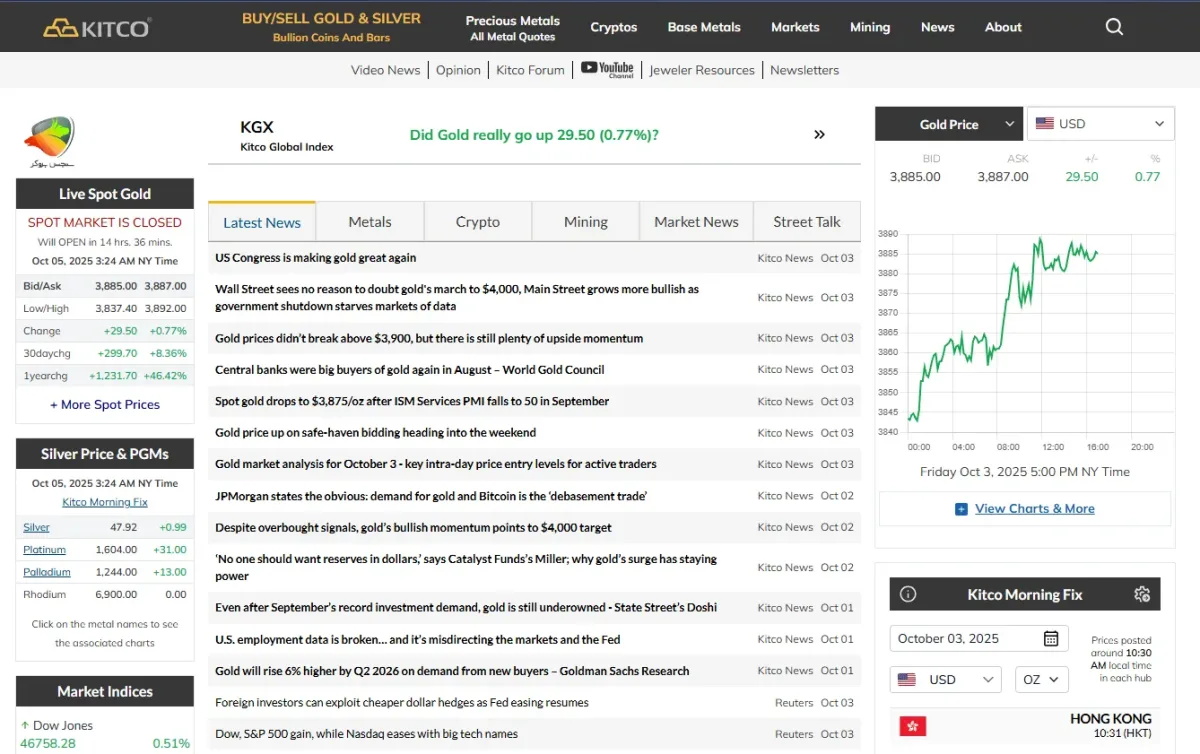
Task: Open the Silver price chart link
Action: click(x=36, y=527)
